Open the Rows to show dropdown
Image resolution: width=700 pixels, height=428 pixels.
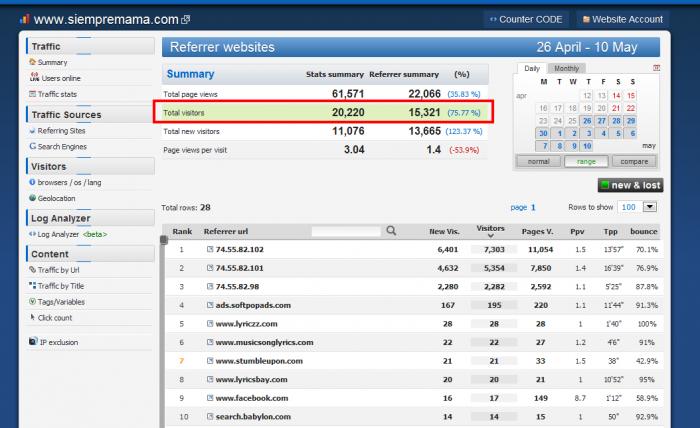tap(650, 207)
